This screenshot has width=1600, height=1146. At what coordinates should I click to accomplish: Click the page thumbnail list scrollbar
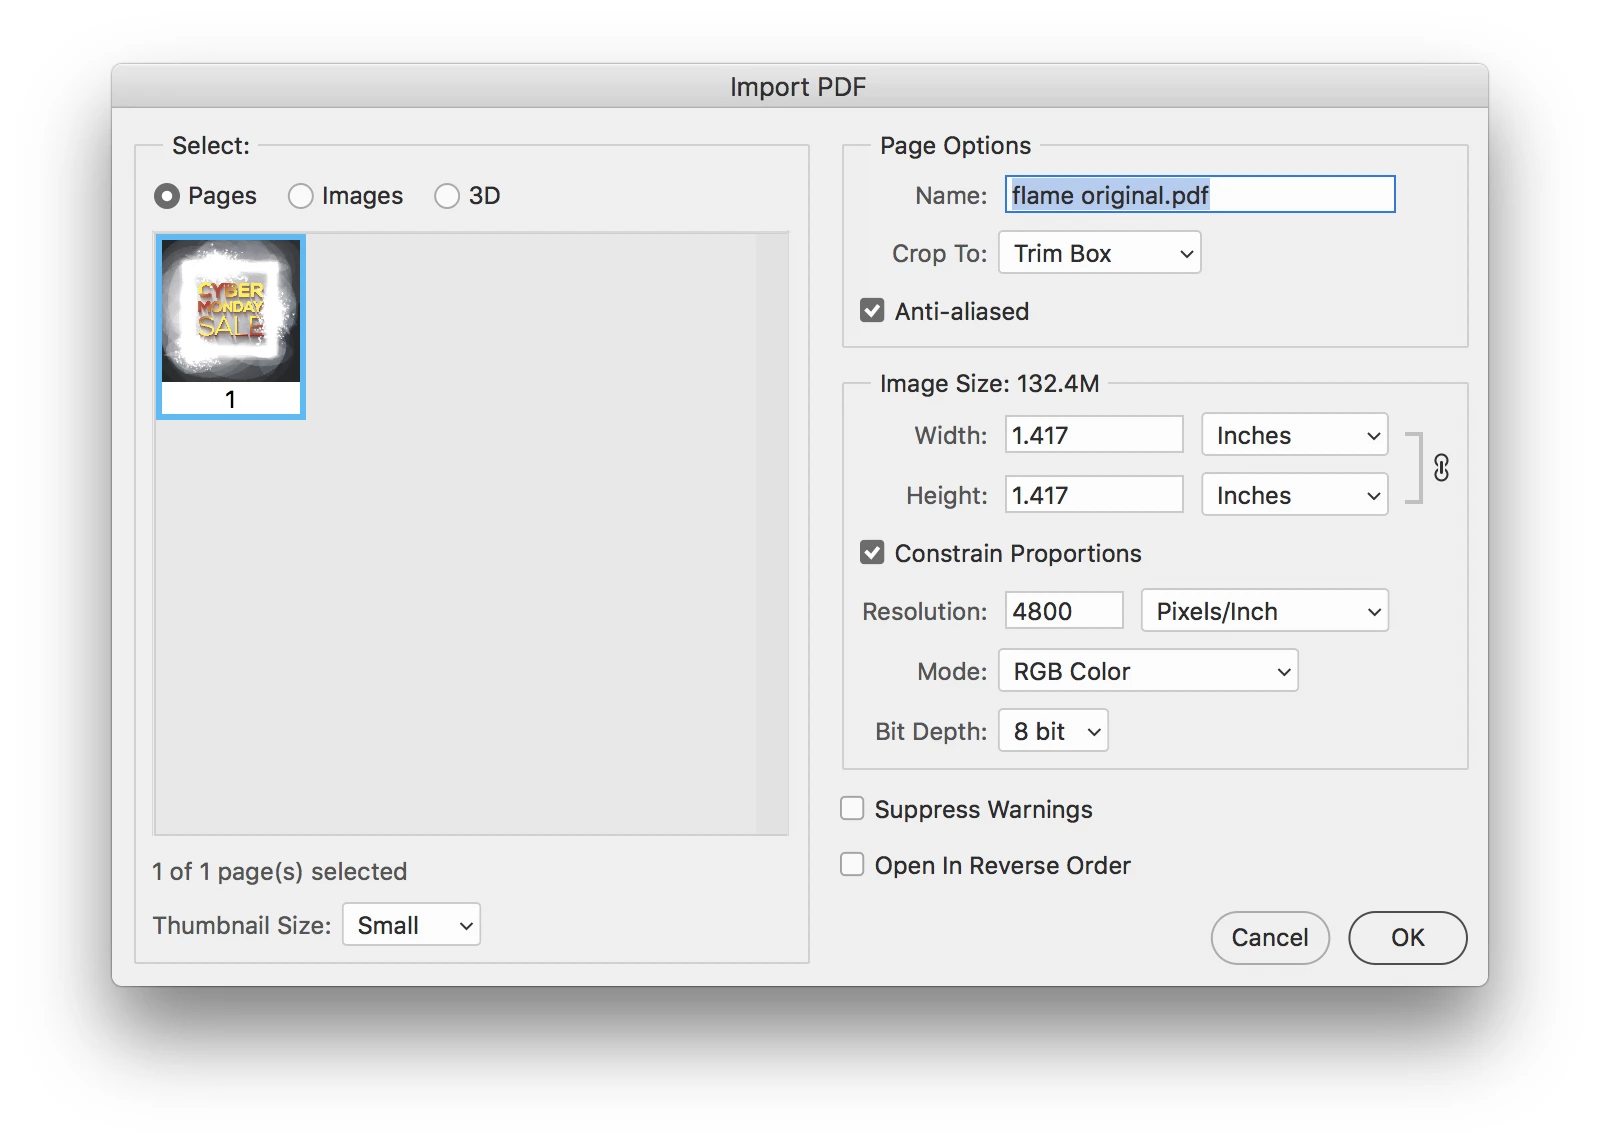[772, 534]
